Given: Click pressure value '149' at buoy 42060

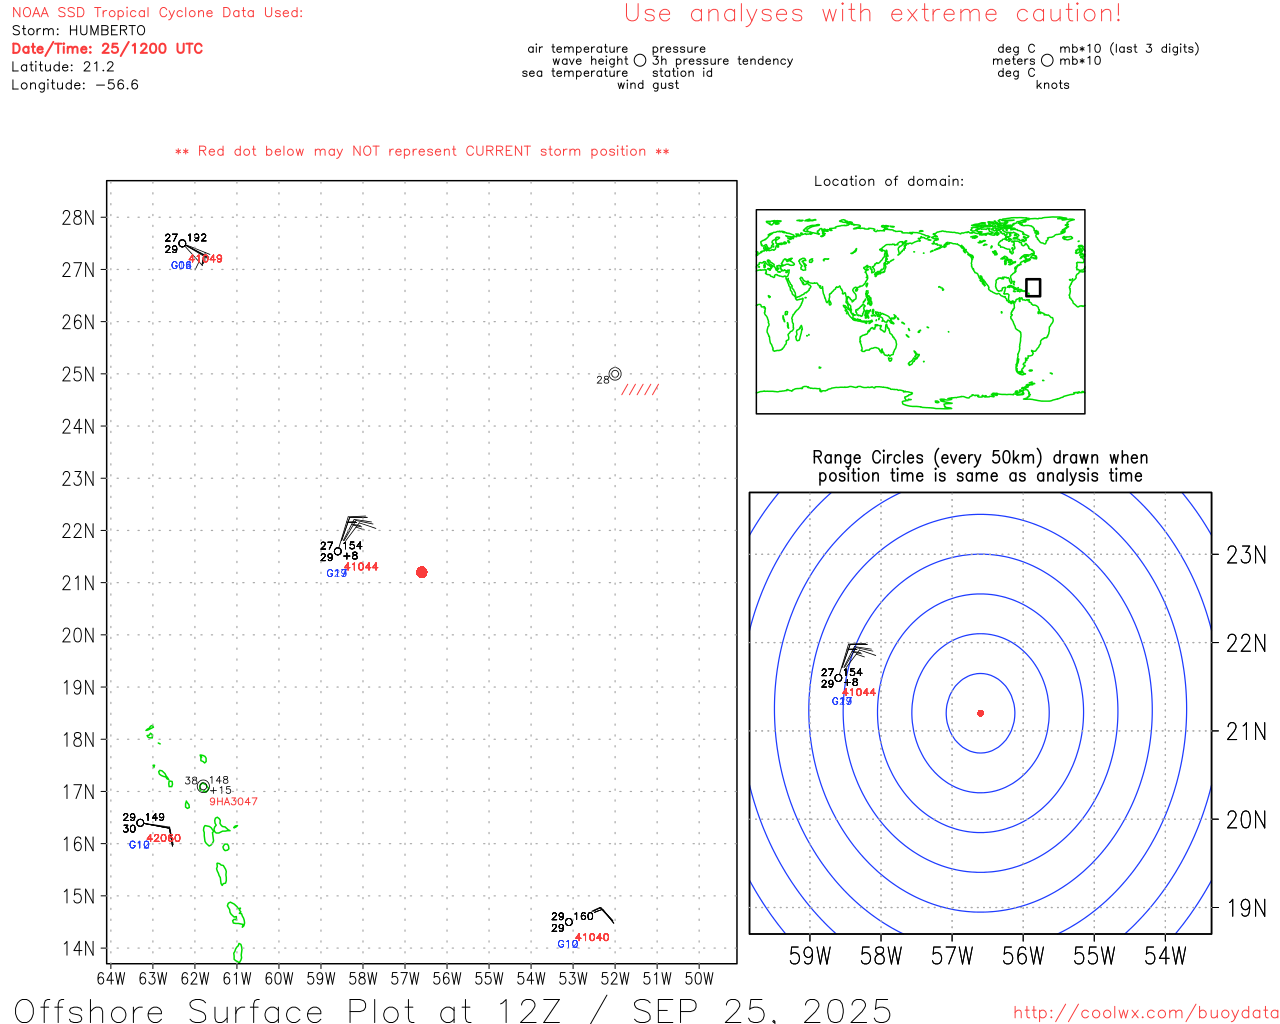Looking at the screenshot, I should pyautogui.click(x=155, y=818).
